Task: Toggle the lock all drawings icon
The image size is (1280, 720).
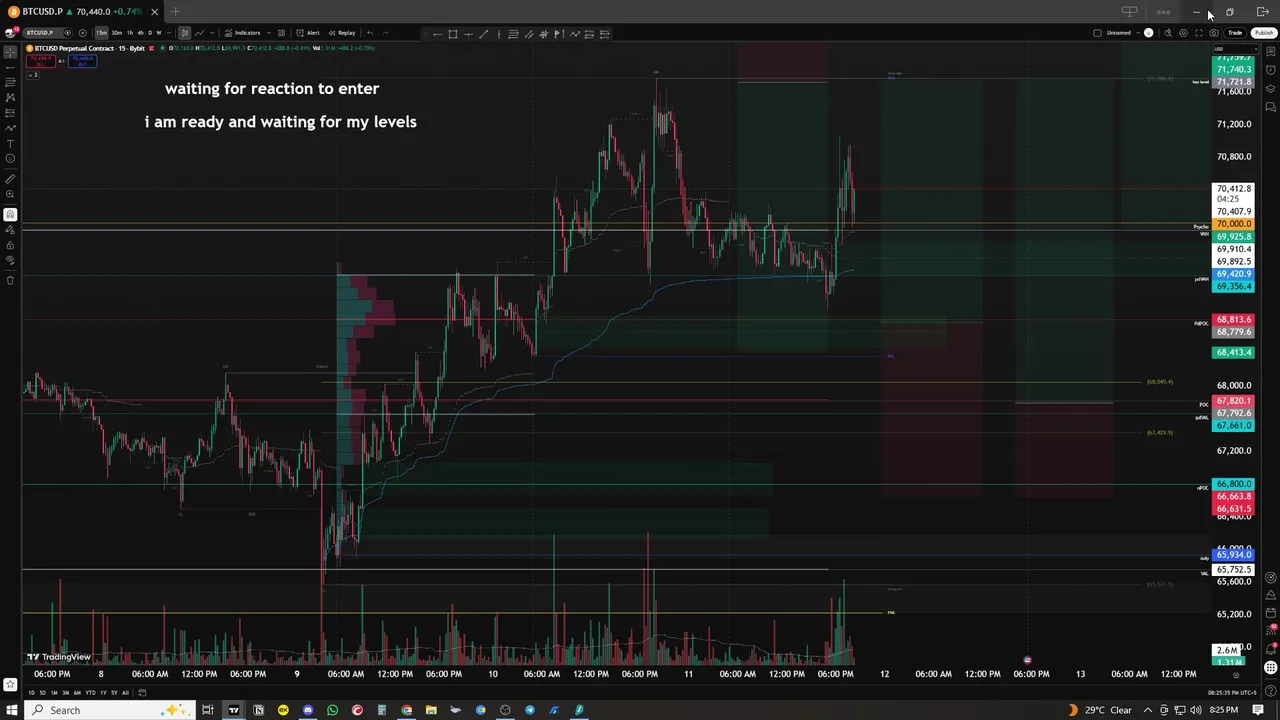Action: click(10, 245)
